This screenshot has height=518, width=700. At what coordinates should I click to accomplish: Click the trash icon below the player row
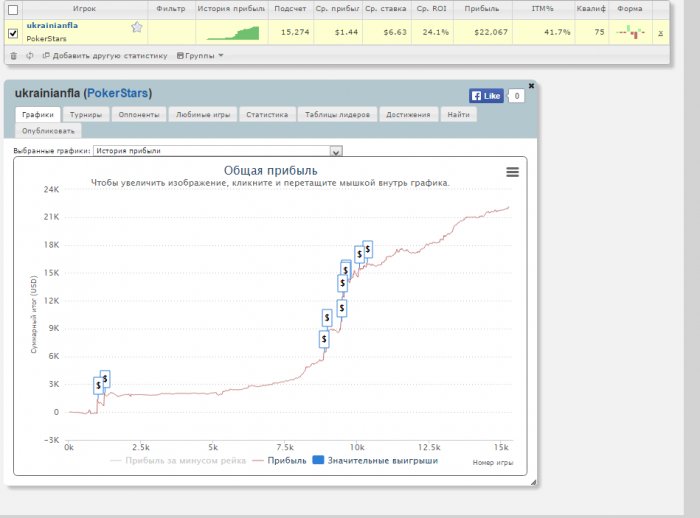(x=13, y=55)
